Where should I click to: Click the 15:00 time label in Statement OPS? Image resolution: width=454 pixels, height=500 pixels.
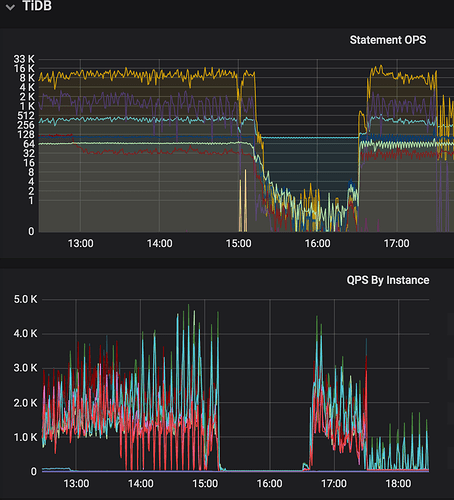[x=238, y=243]
